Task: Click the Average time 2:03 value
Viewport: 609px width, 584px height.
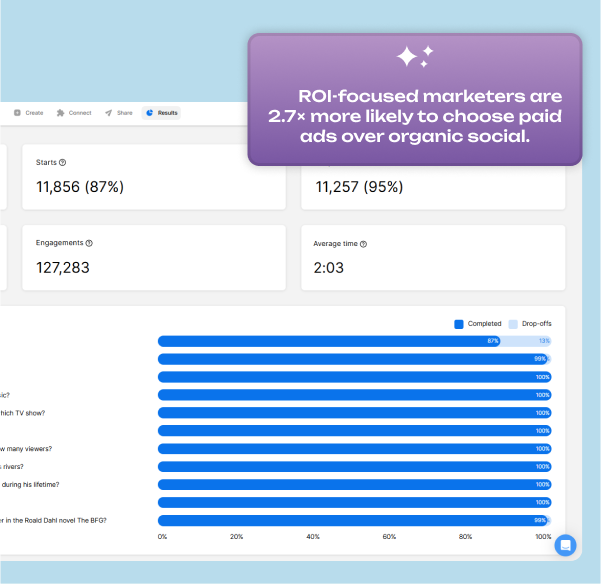Action: point(331,268)
